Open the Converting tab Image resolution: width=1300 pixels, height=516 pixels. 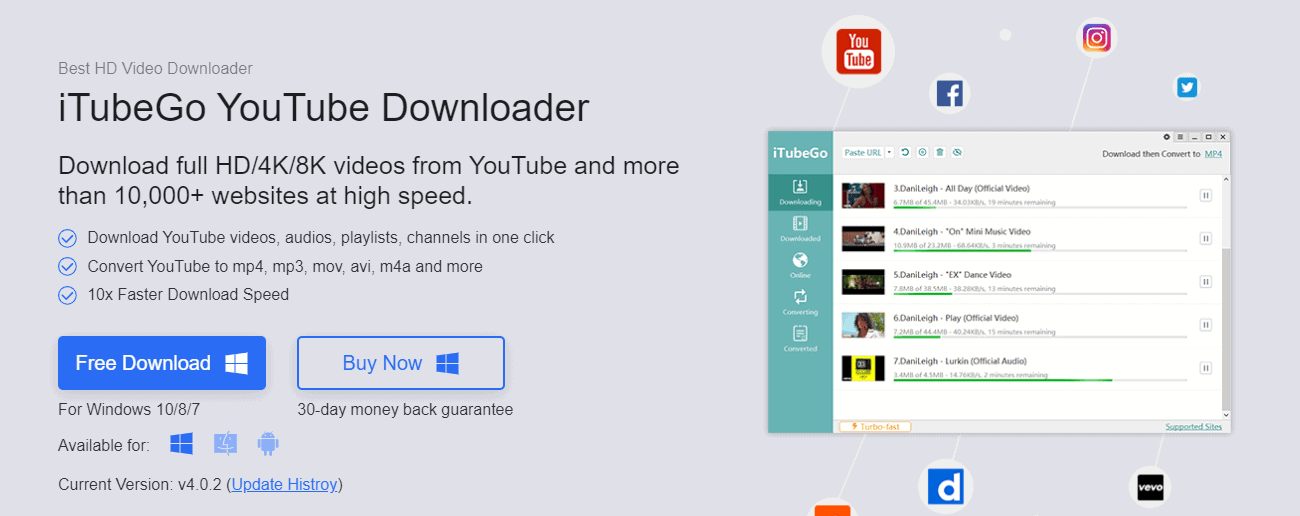point(800,303)
